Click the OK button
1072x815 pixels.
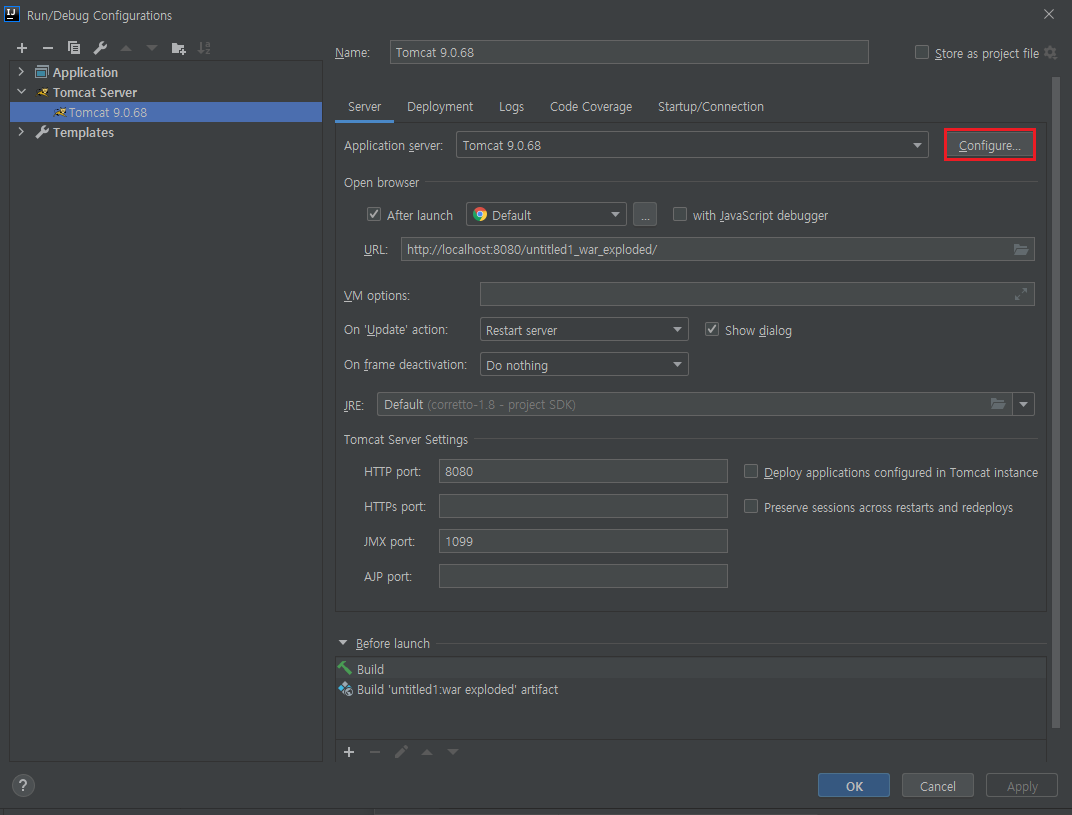coord(854,786)
